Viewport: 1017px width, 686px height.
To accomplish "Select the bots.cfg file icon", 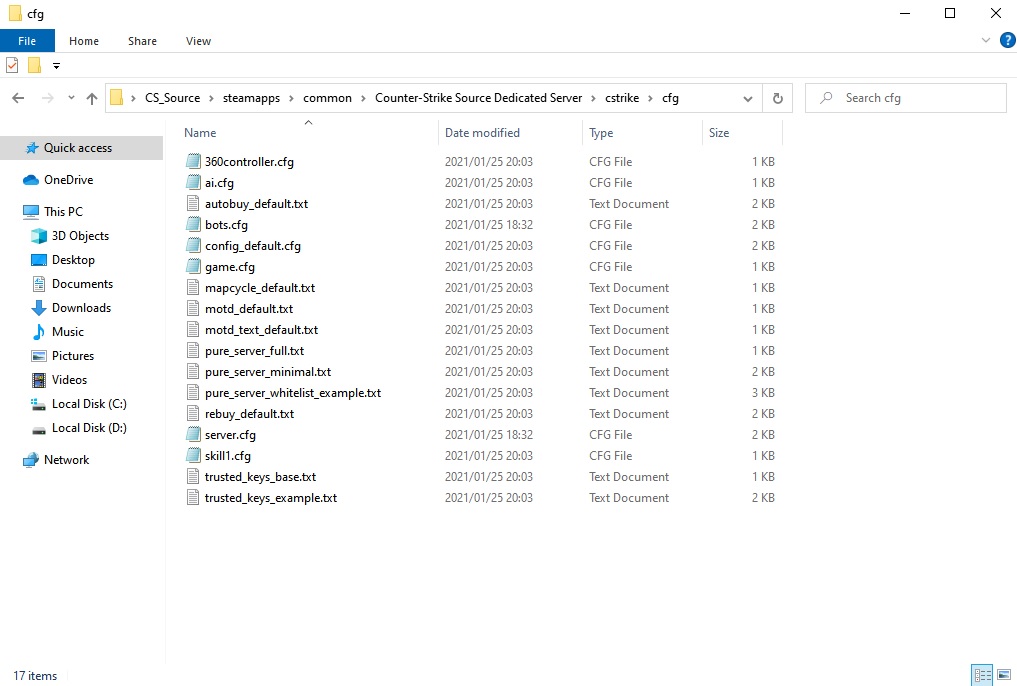I will click(193, 225).
